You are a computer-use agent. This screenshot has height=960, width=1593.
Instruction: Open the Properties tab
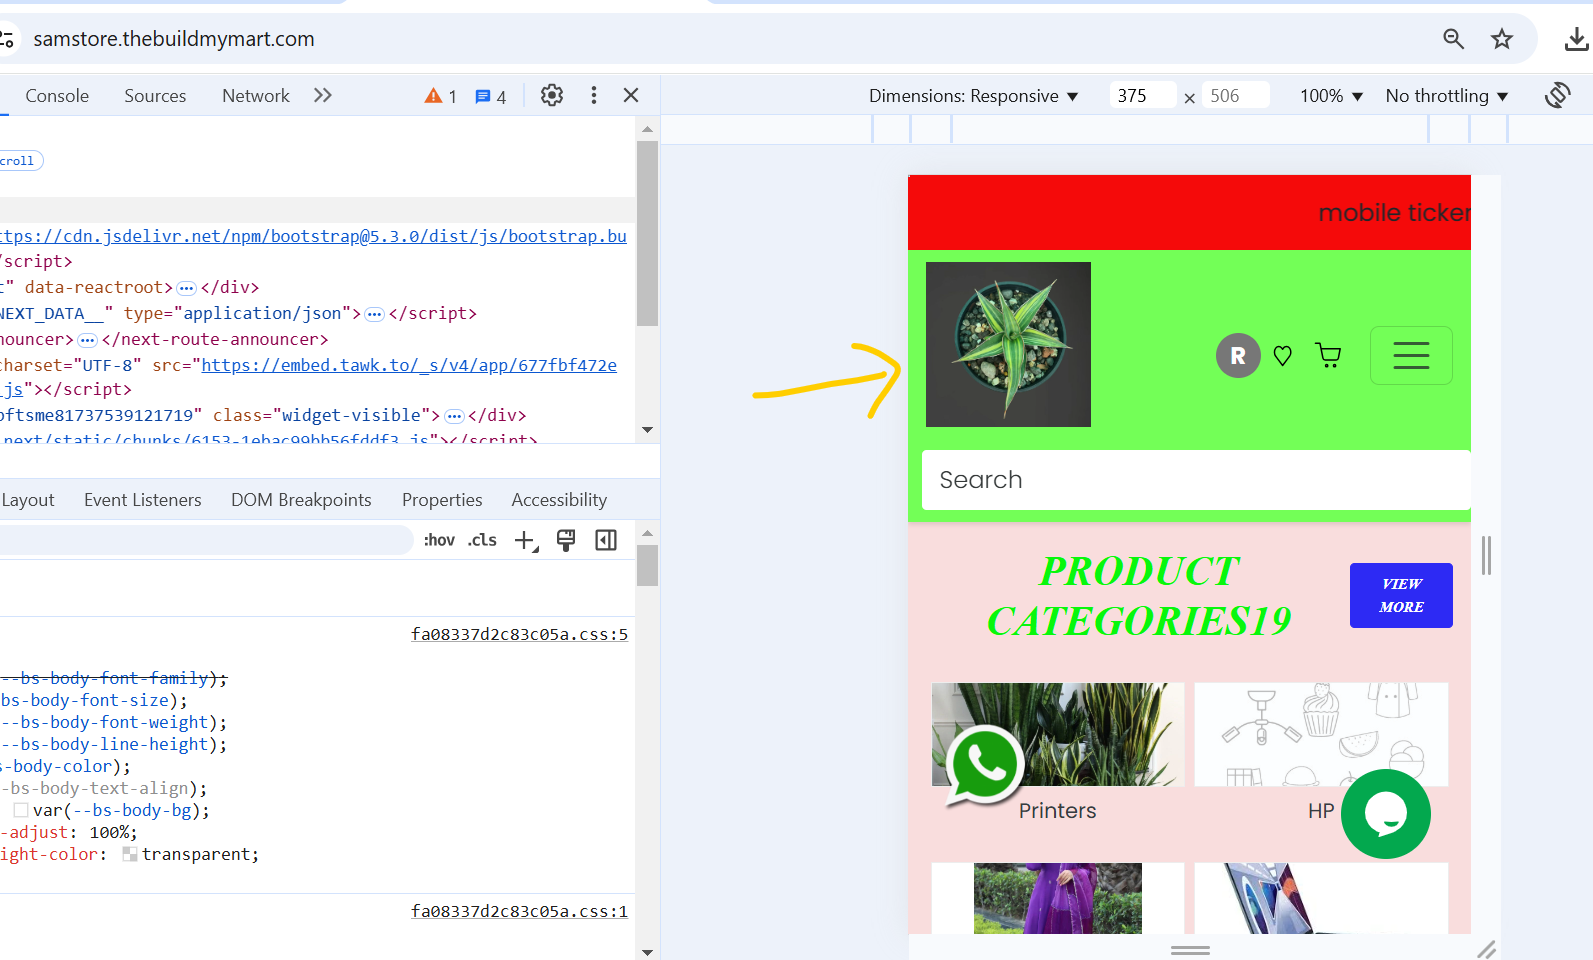tap(442, 500)
